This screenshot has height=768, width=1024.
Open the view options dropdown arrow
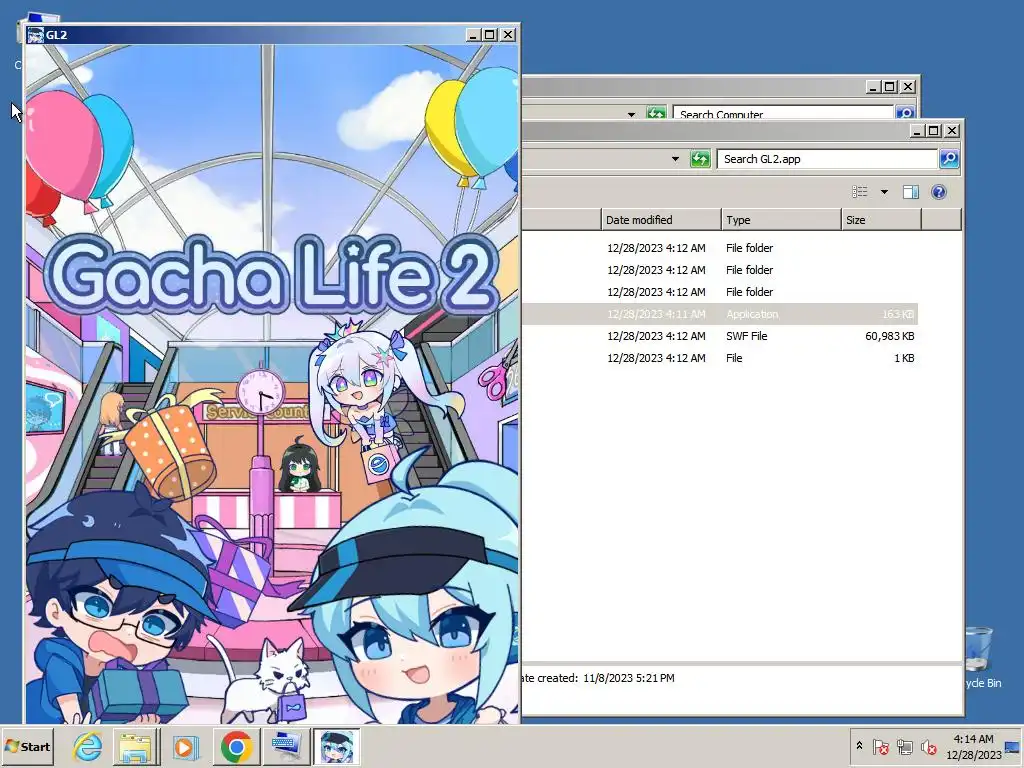(x=884, y=191)
